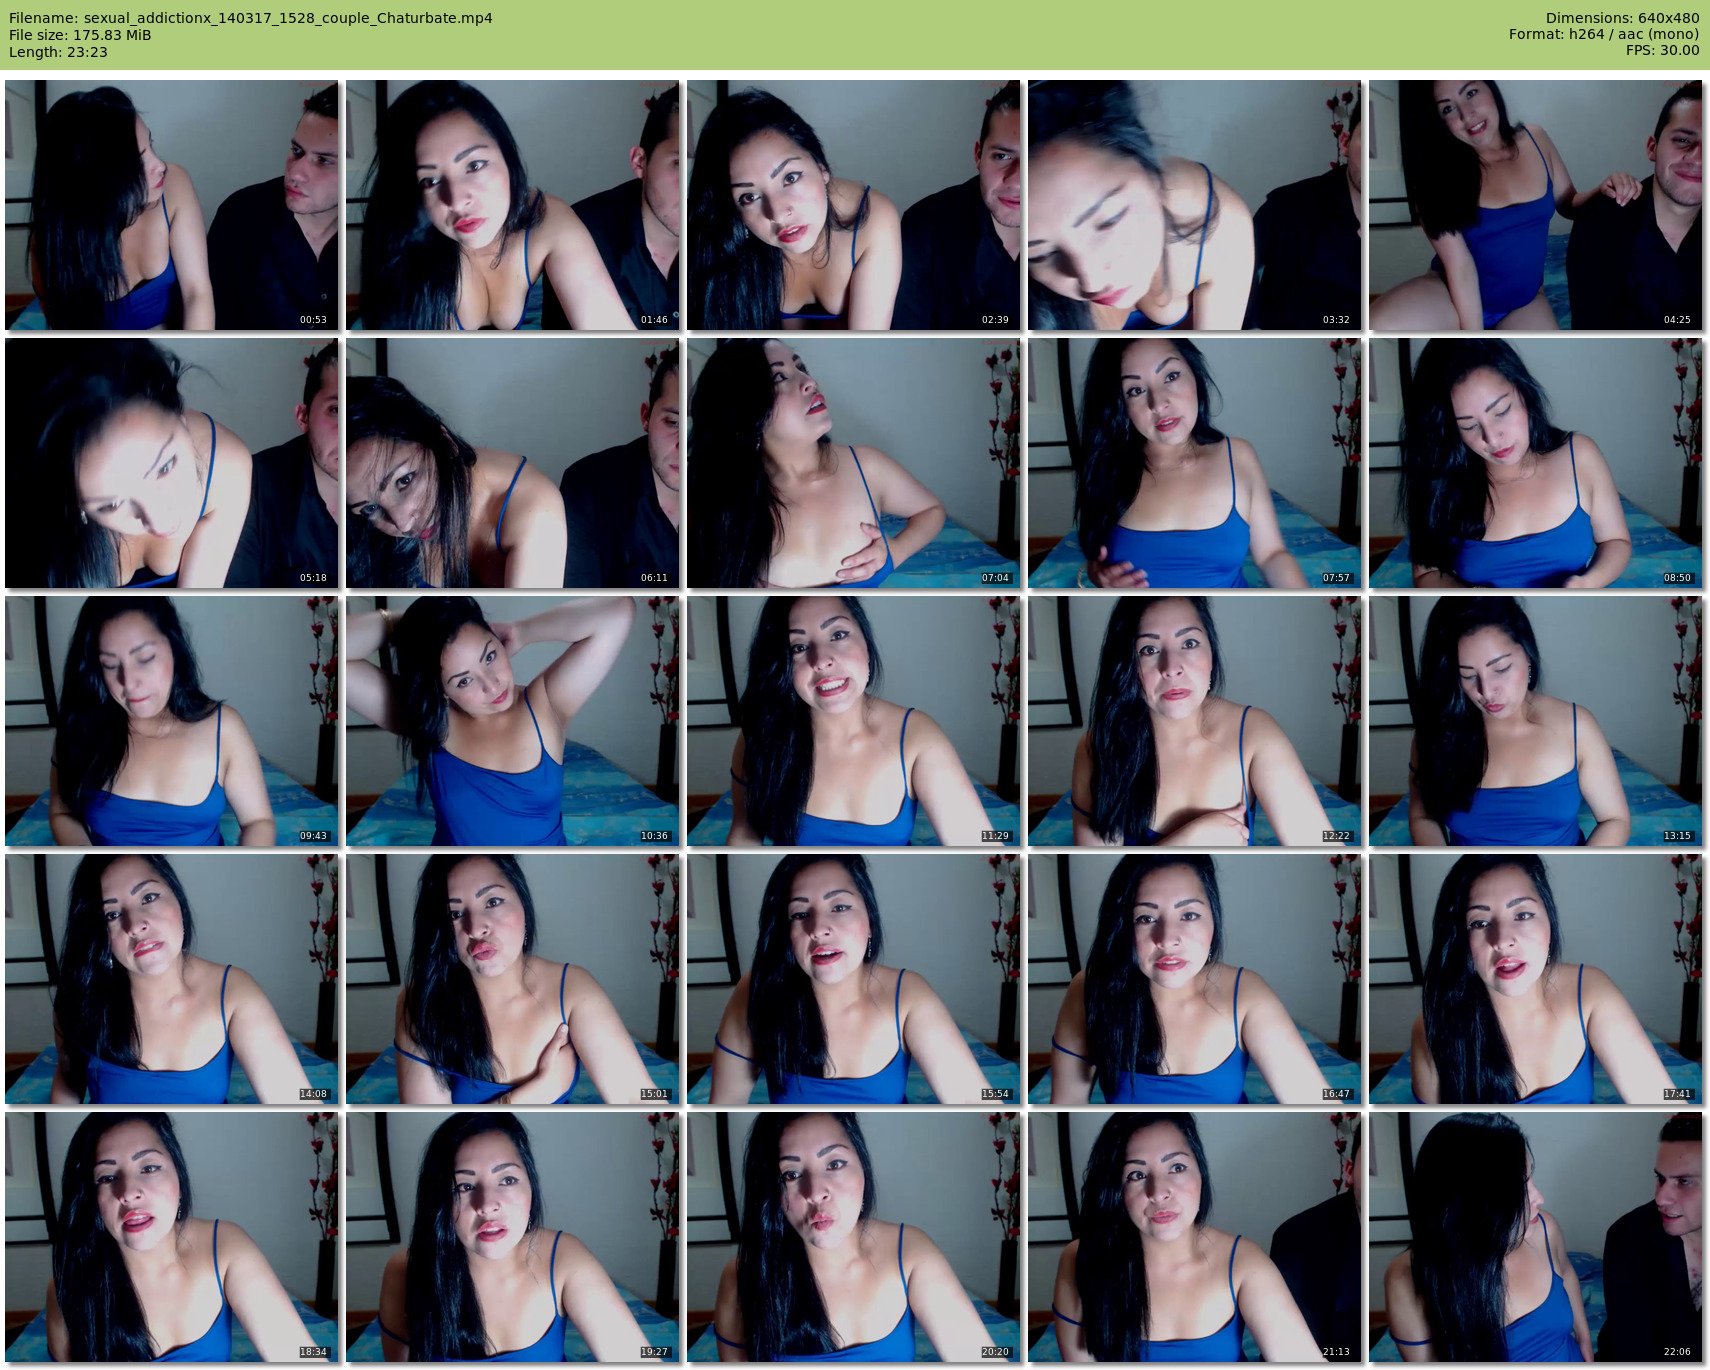1710x1370 pixels.
Task: Open the thumbnail at 02:39
Action: pos(853,205)
